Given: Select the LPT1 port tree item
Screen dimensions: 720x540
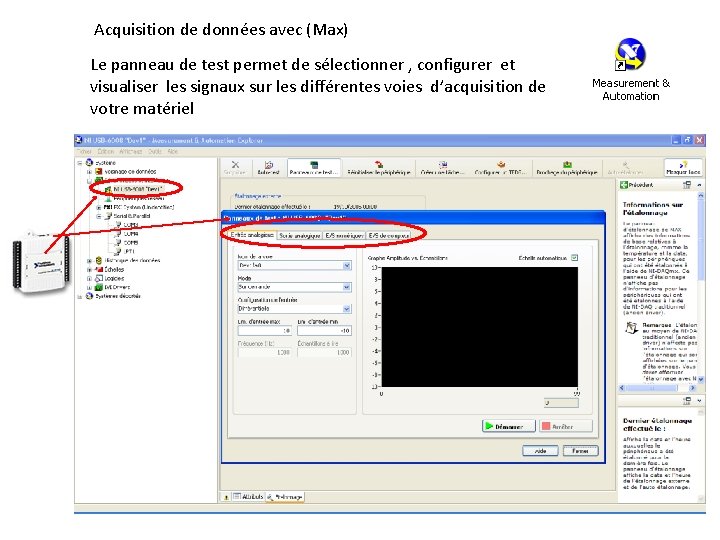Looking at the screenshot, I should coord(124,251).
